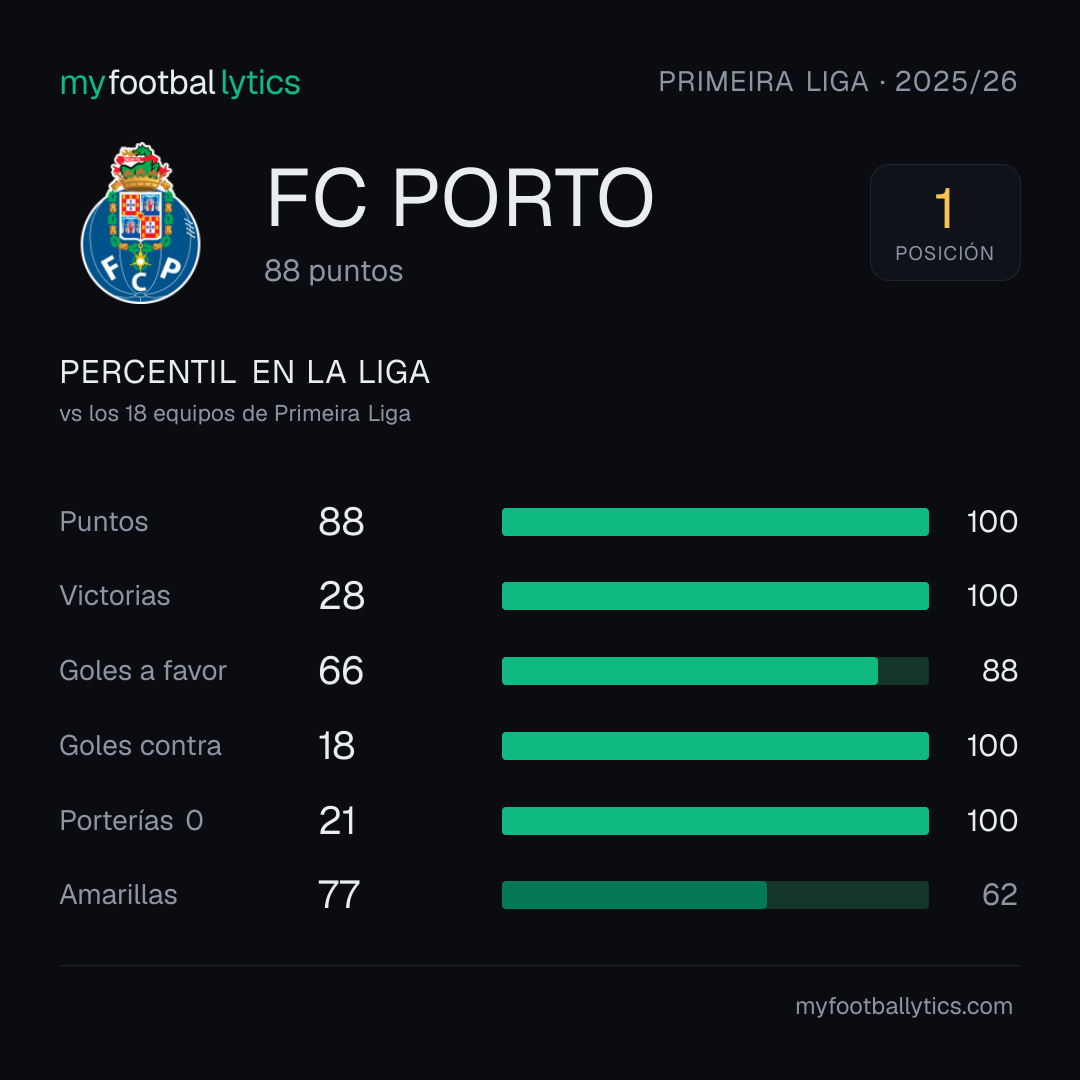The width and height of the screenshot is (1080, 1080).
Task: Click the Goles contra percentile bar
Action: click(715, 746)
